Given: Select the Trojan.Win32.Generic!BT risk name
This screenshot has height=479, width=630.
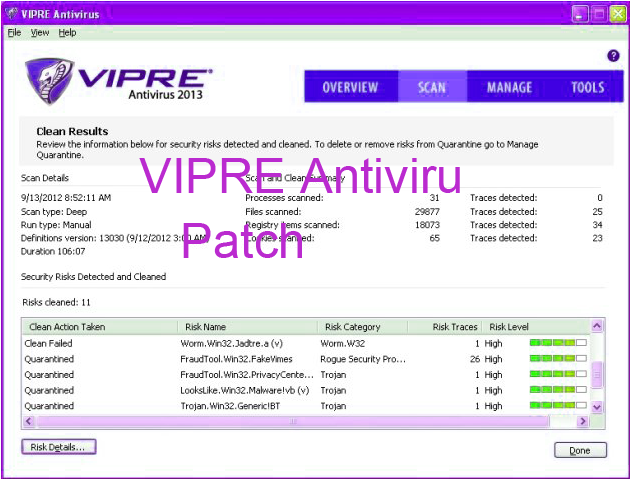Looking at the screenshot, I should 230,406.
